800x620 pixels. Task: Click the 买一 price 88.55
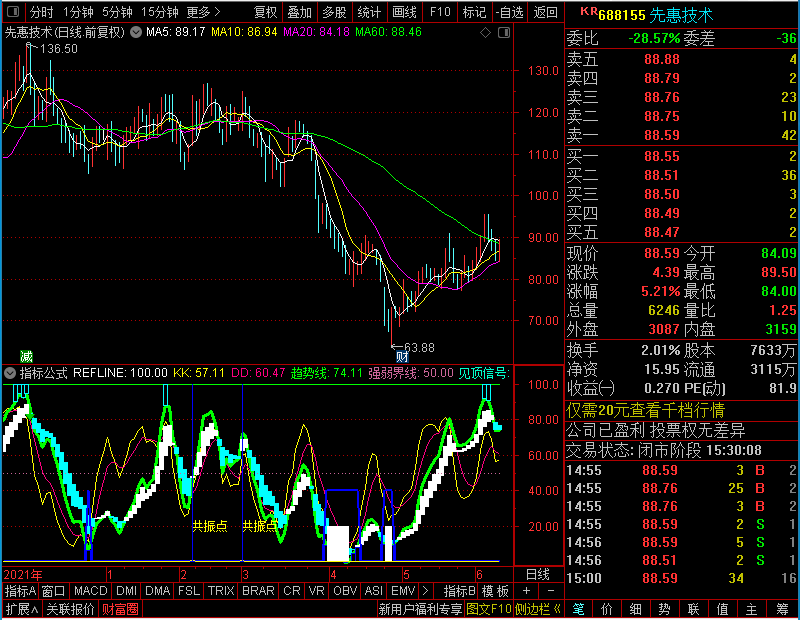tap(662, 156)
